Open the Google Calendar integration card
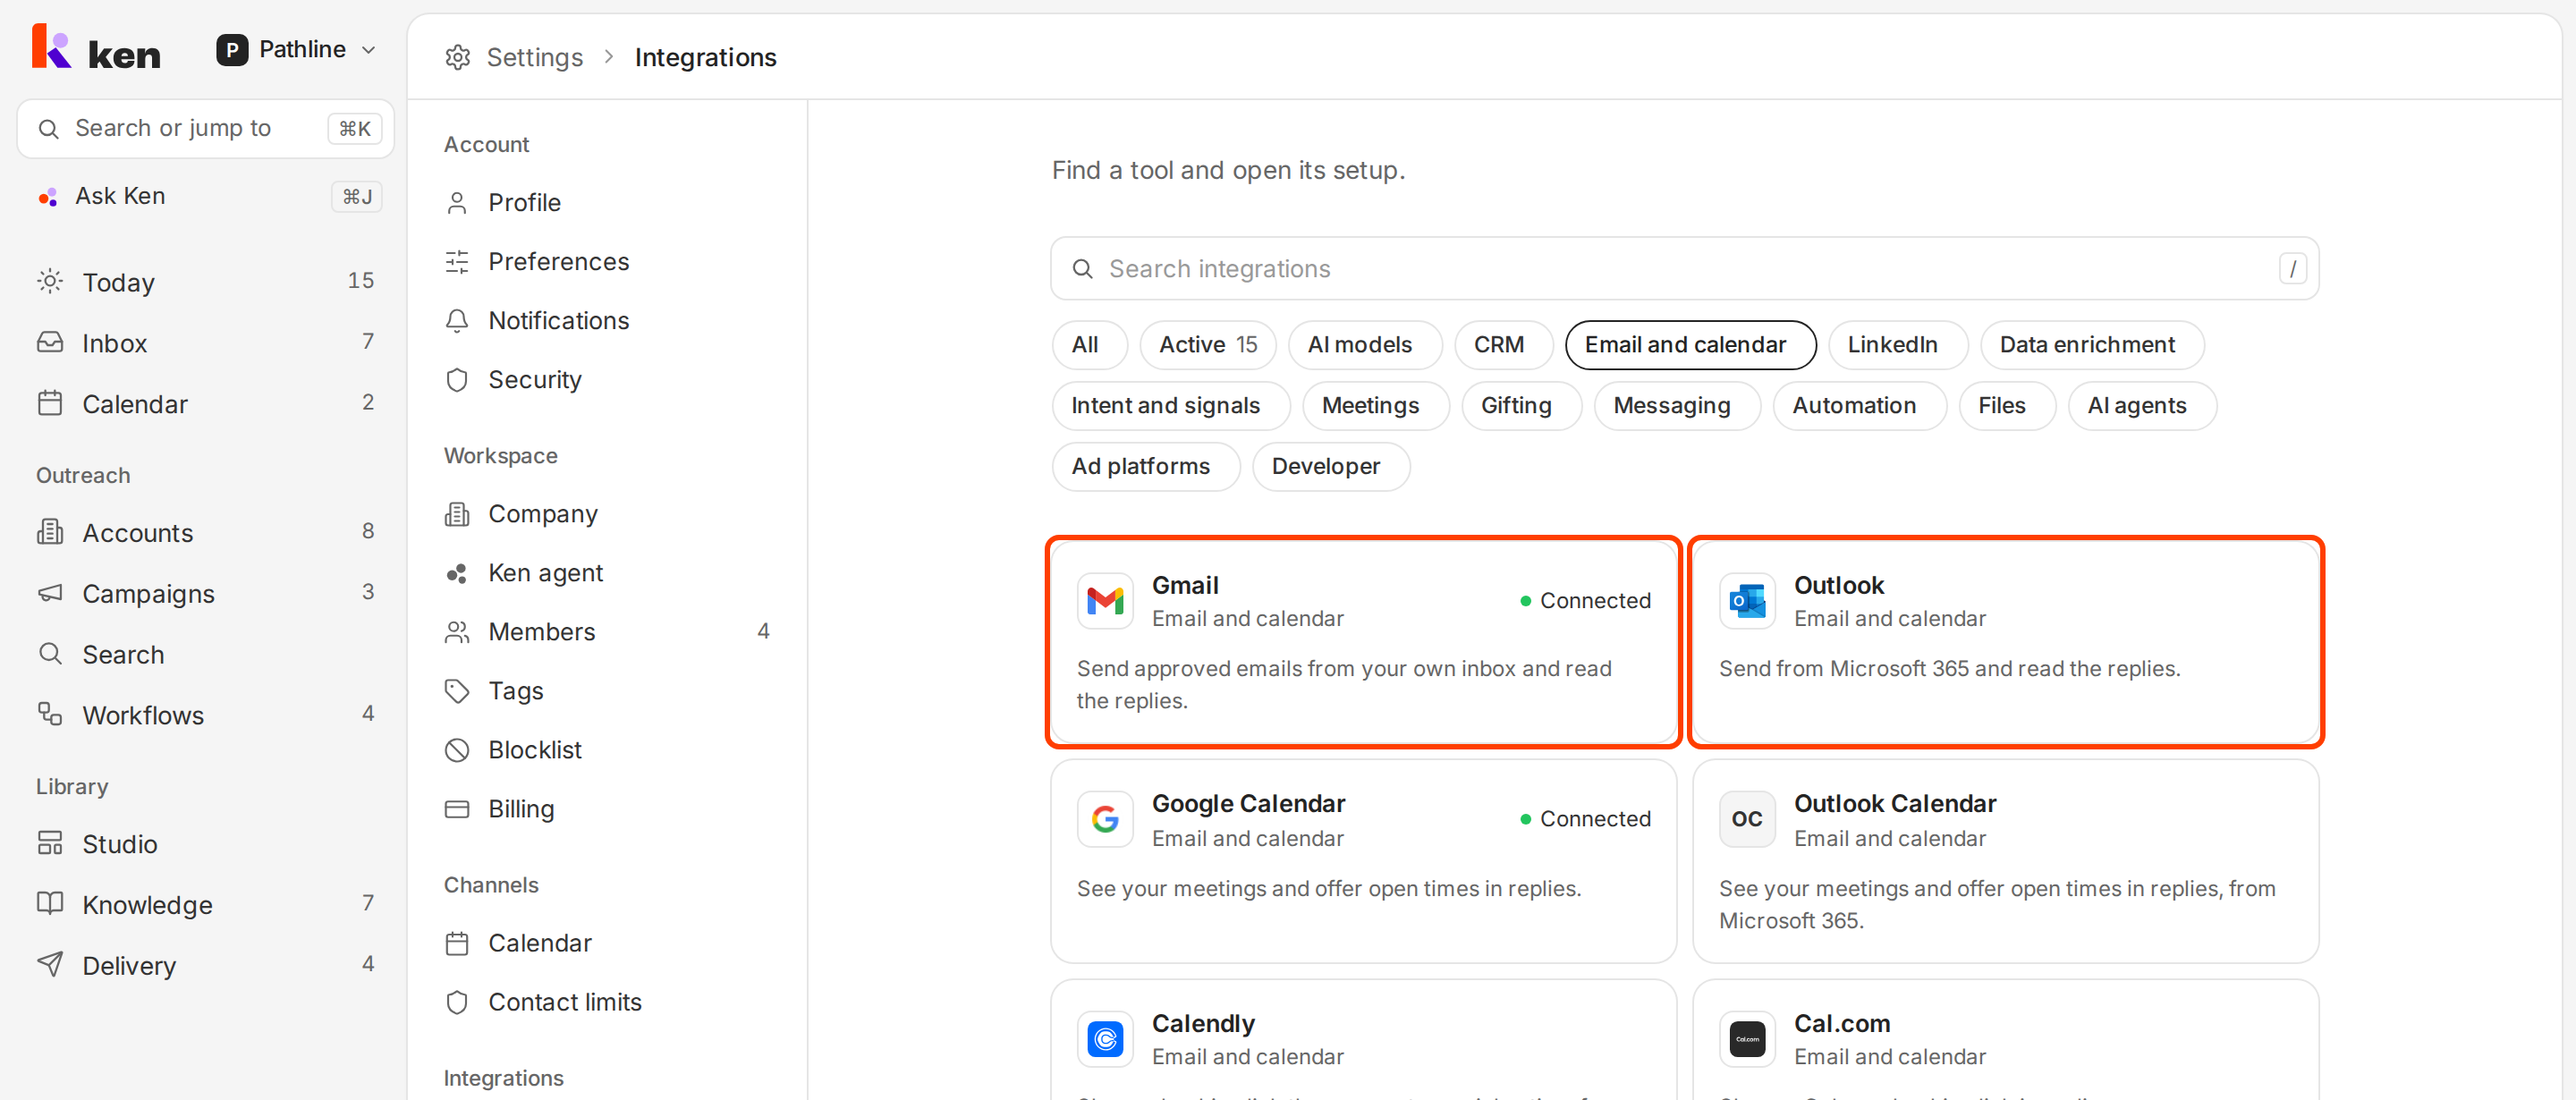The width and height of the screenshot is (2576, 1100). coord(1364,861)
